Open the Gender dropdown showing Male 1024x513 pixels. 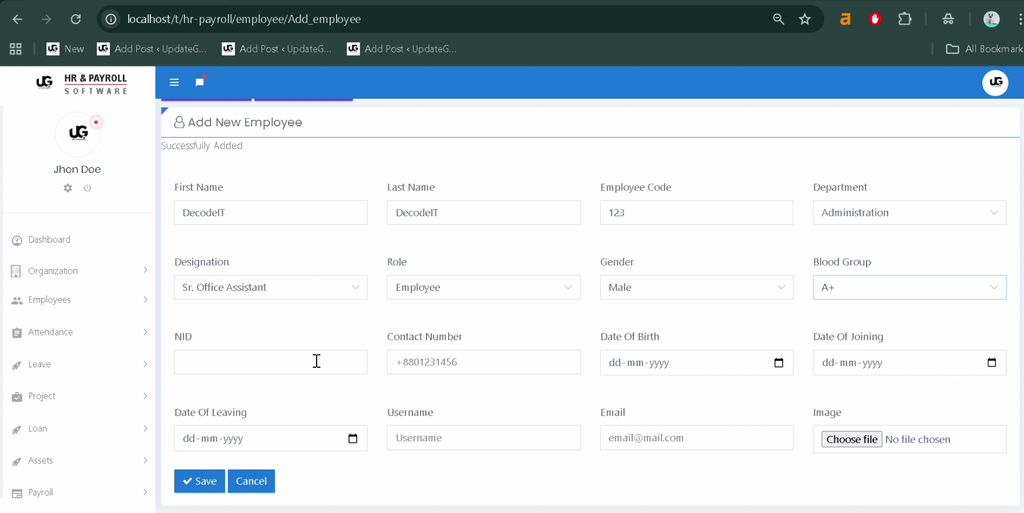click(x=696, y=287)
